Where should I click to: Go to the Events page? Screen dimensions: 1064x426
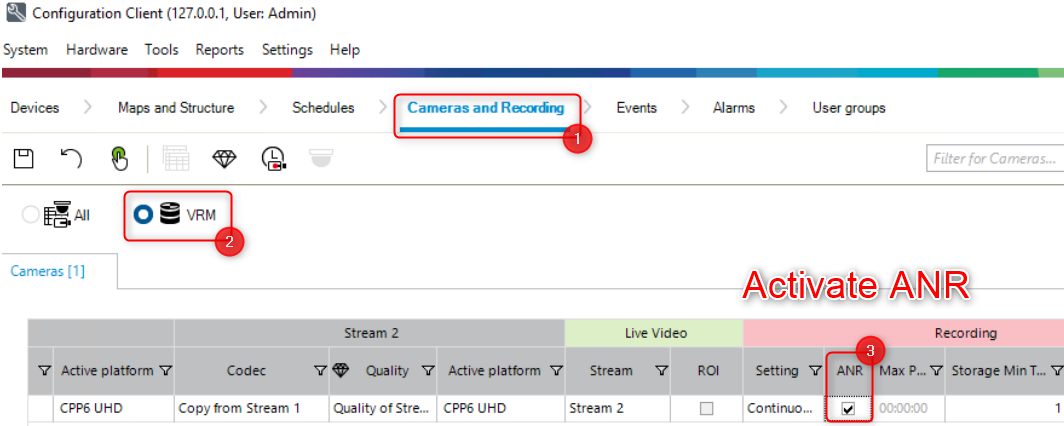point(636,108)
